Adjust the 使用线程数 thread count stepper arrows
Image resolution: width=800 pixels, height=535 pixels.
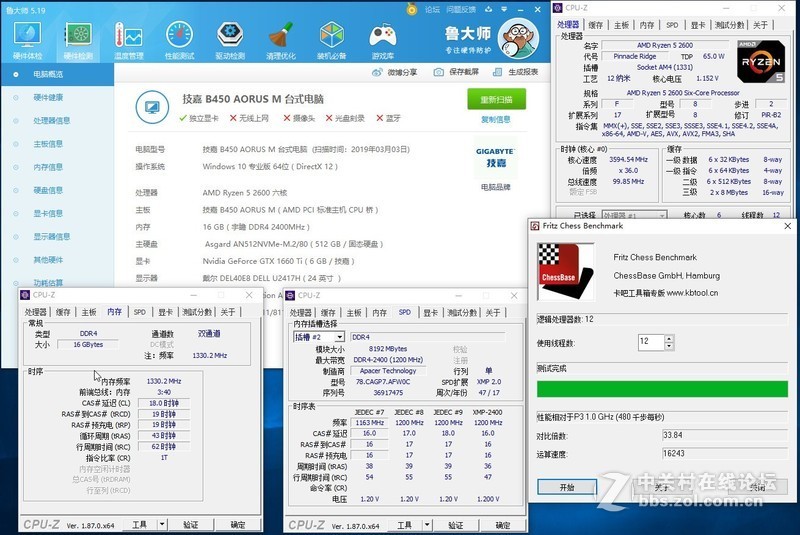tap(669, 342)
